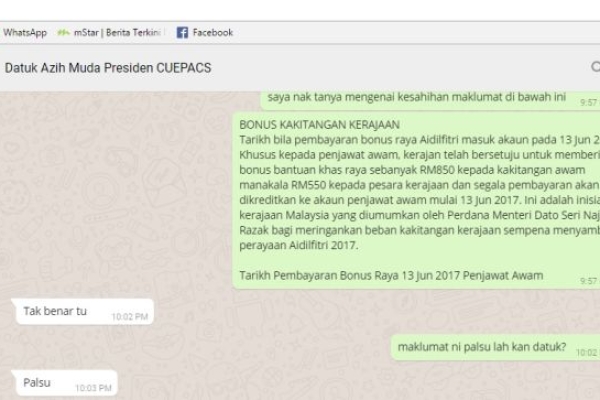Open the Facebook bookmark

click(x=205, y=33)
